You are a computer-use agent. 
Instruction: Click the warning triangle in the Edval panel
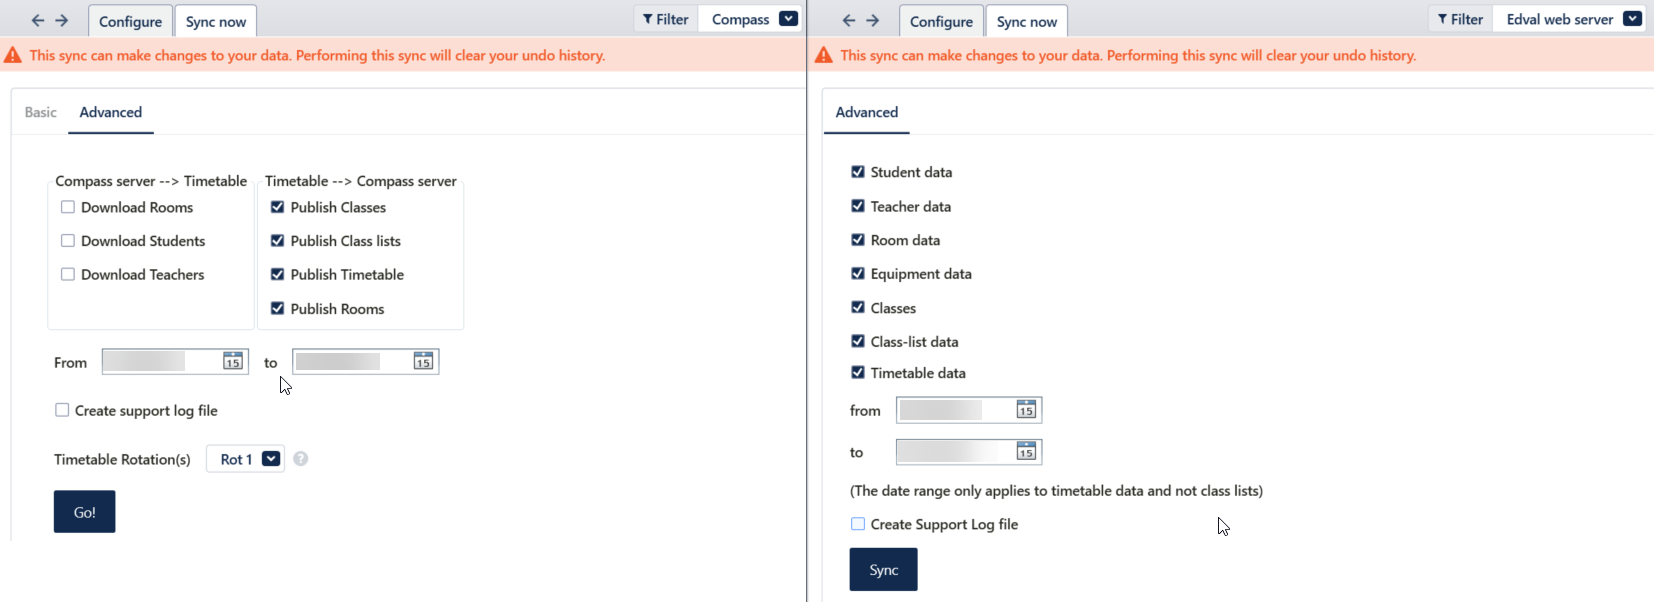824,55
